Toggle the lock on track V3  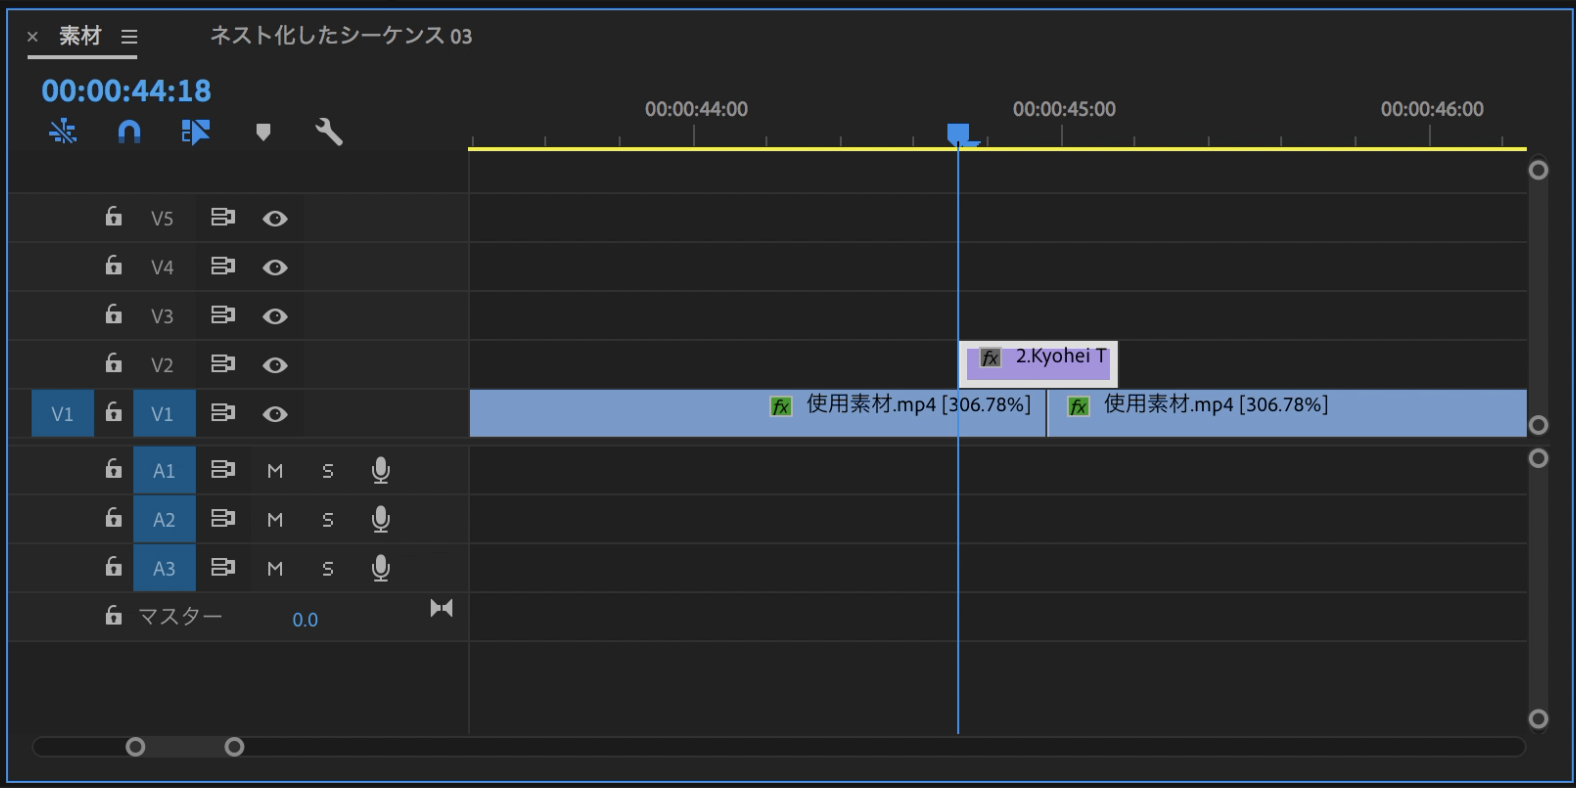click(114, 315)
